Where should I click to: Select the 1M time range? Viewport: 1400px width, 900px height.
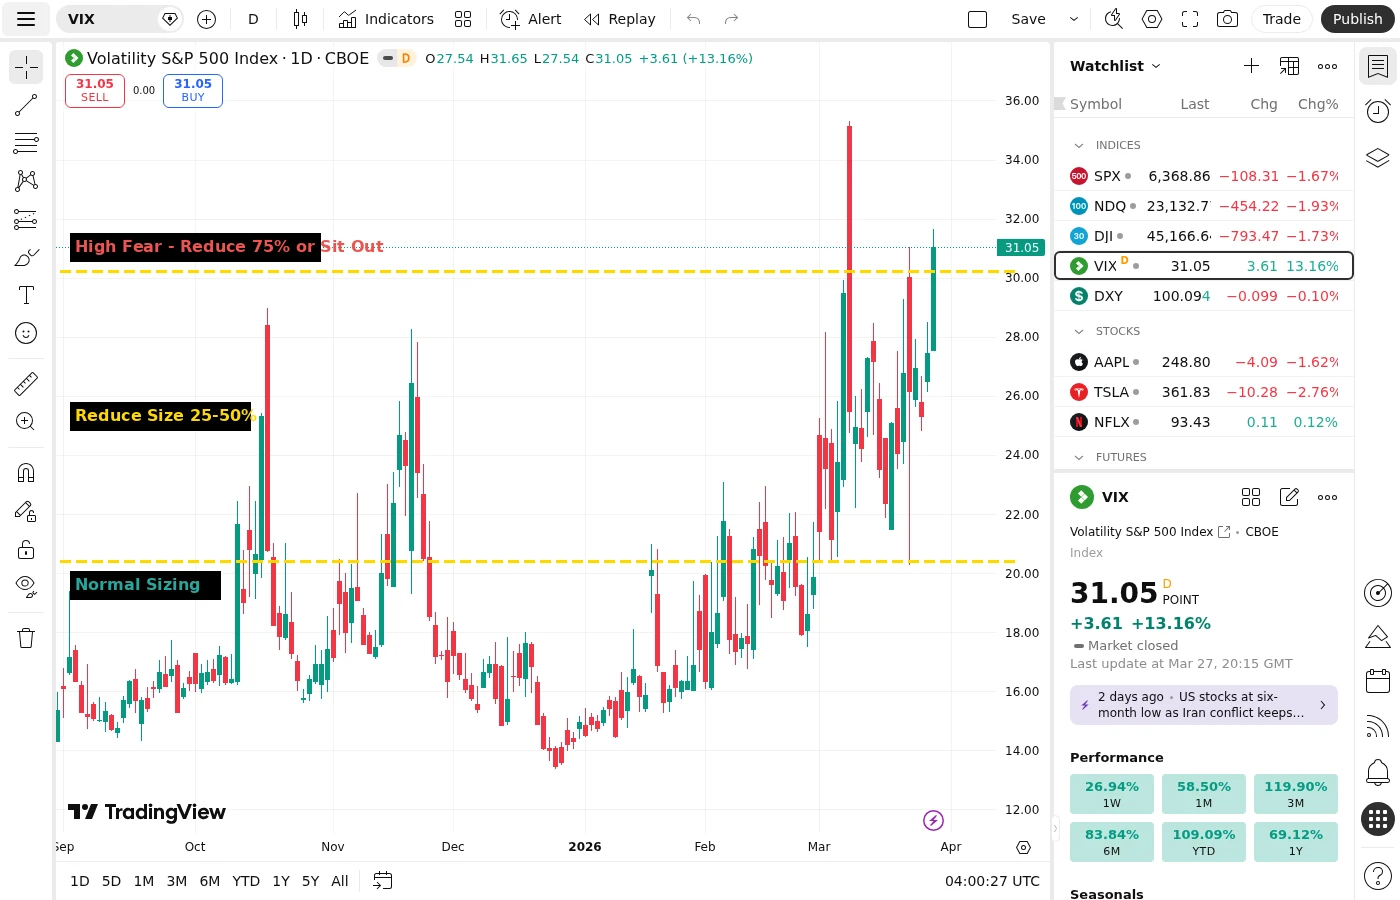coord(144,881)
